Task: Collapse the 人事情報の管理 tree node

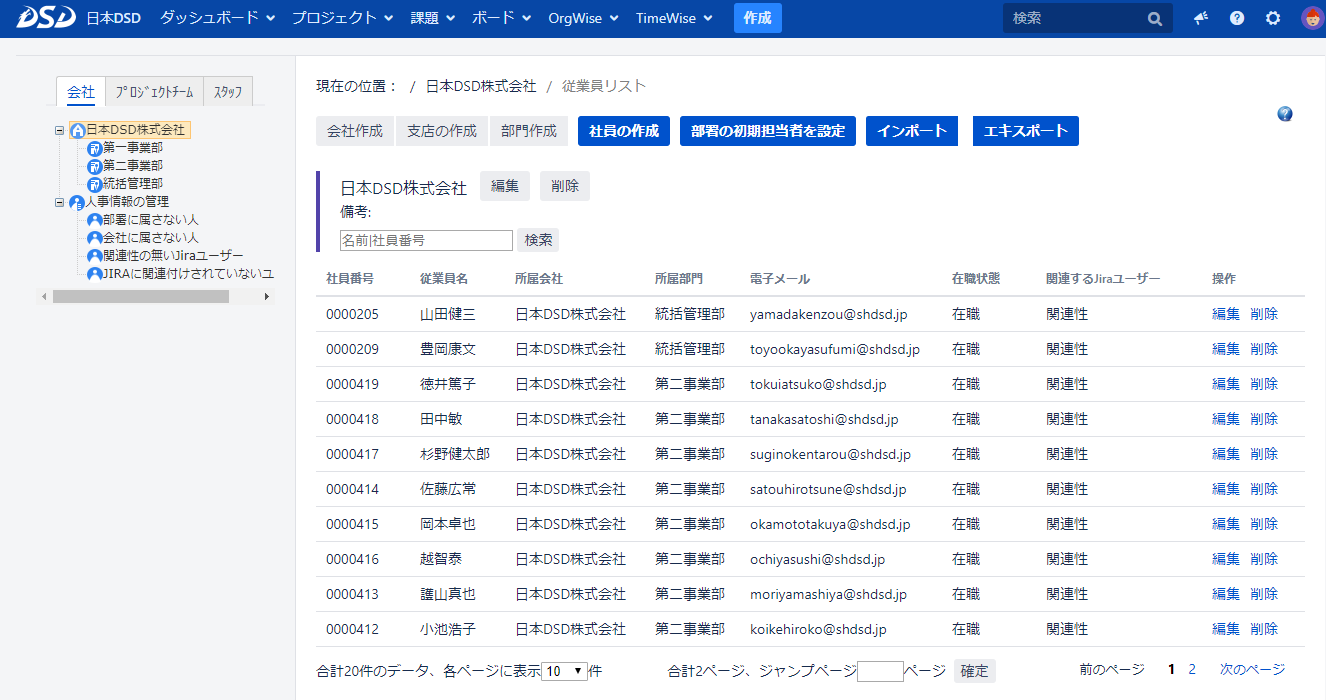Action: coord(60,202)
